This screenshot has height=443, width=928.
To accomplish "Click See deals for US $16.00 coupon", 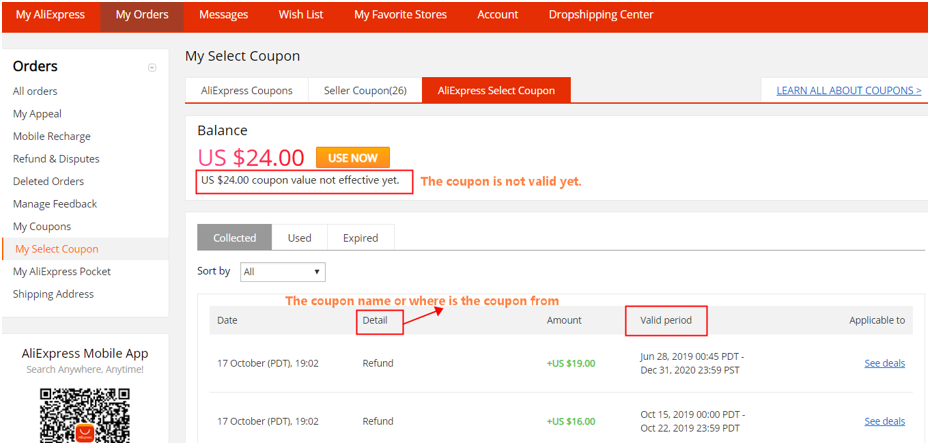I will [884, 421].
